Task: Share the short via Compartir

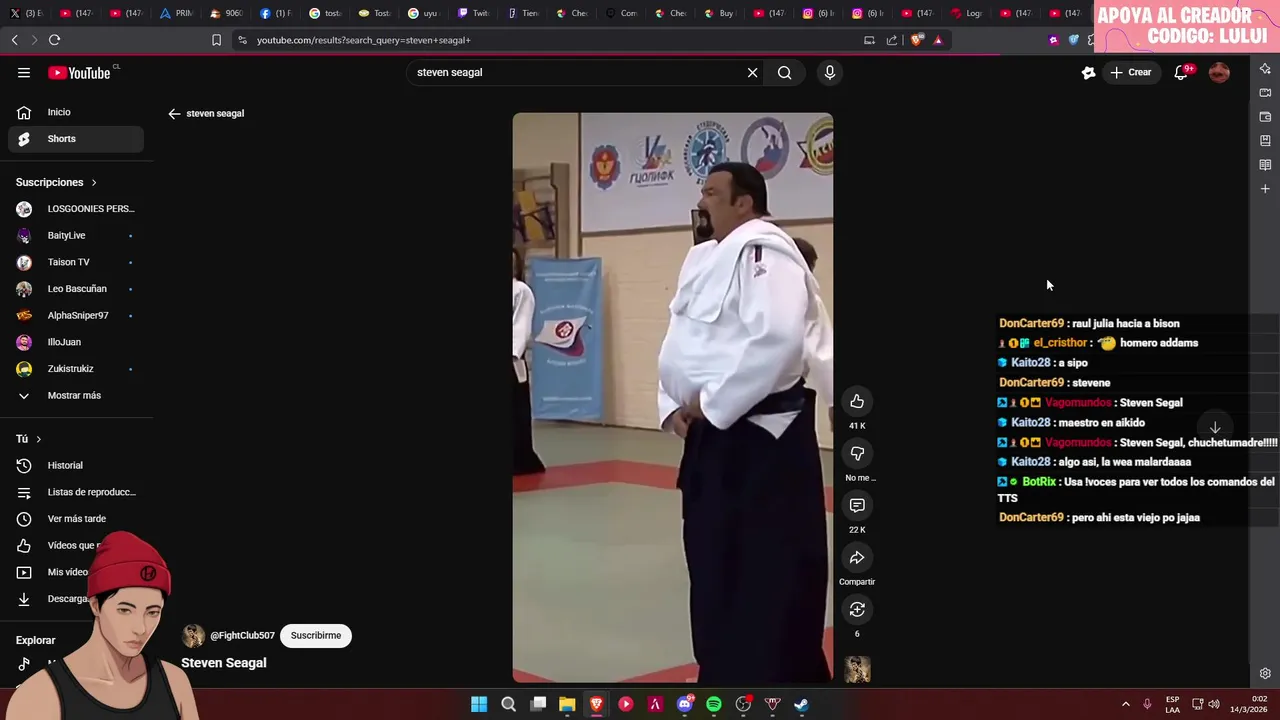Action: point(857,557)
